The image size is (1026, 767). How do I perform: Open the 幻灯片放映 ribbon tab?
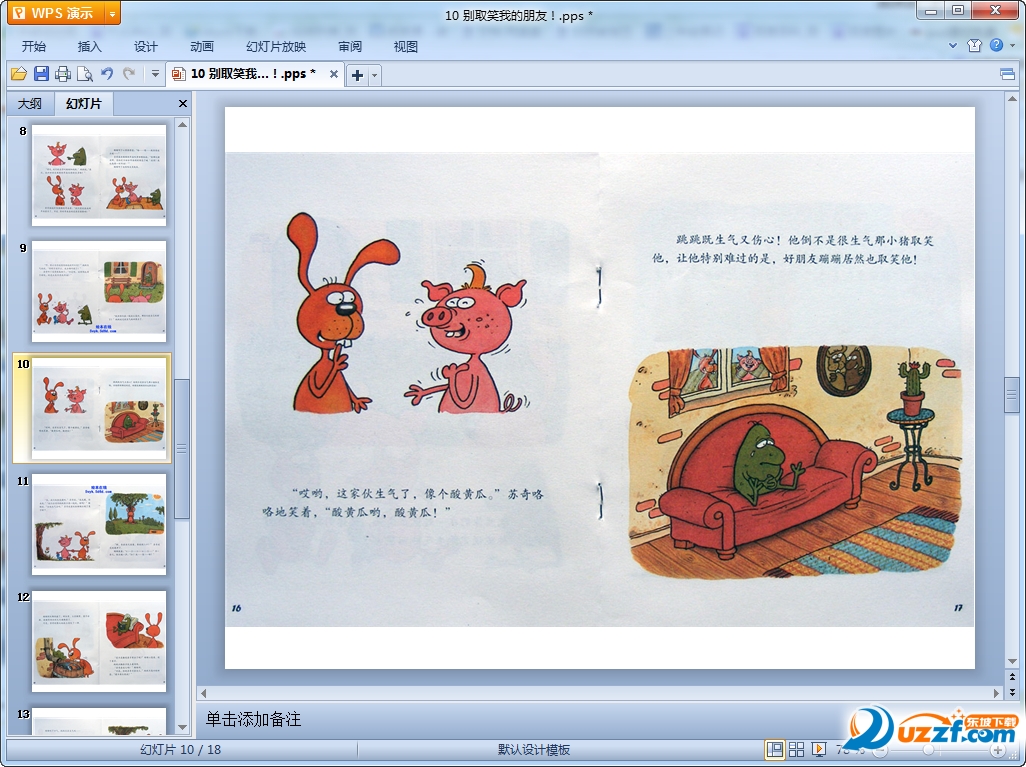[x=275, y=46]
